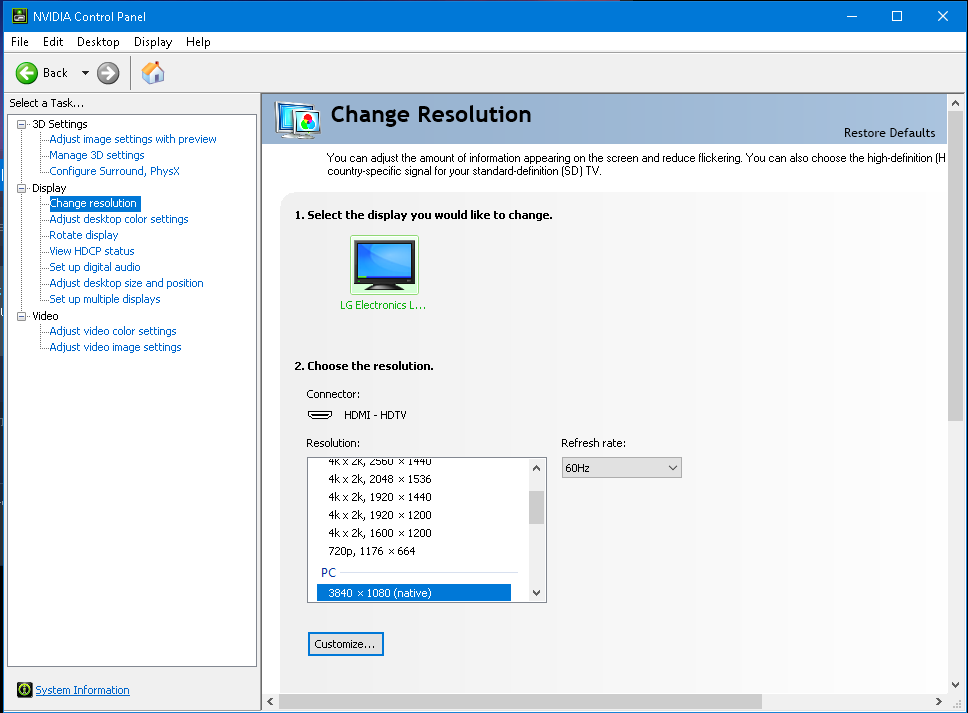Open the Edit menu

pyautogui.click(x=53, y=42)
